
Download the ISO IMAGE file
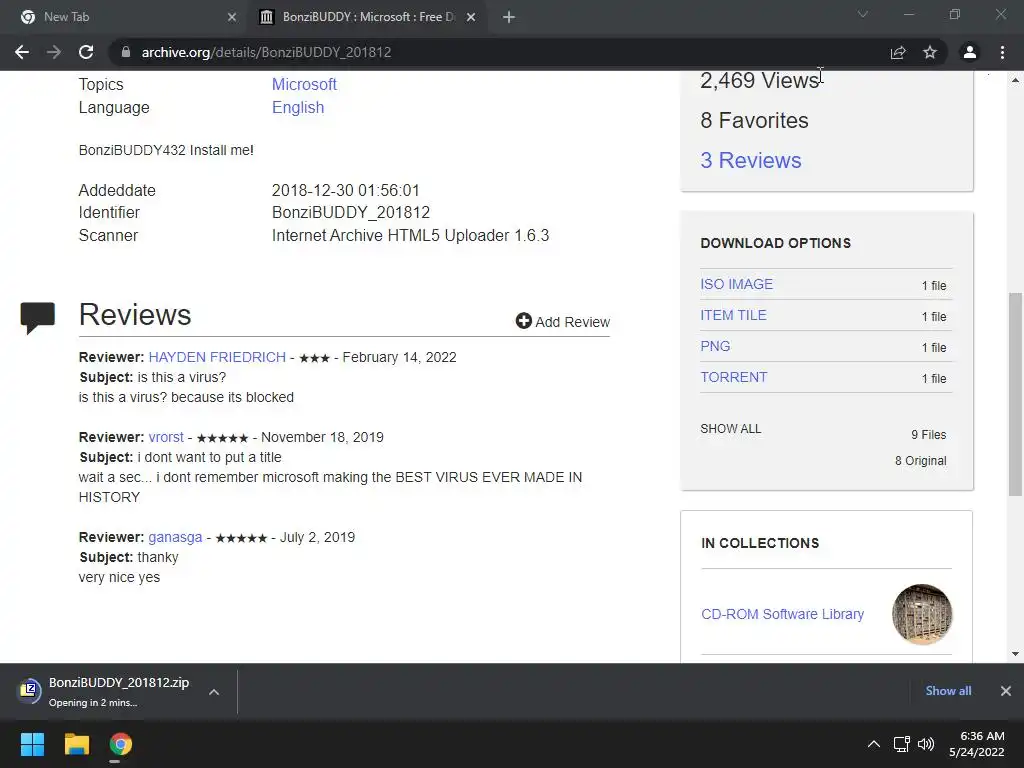pos(736,284)
